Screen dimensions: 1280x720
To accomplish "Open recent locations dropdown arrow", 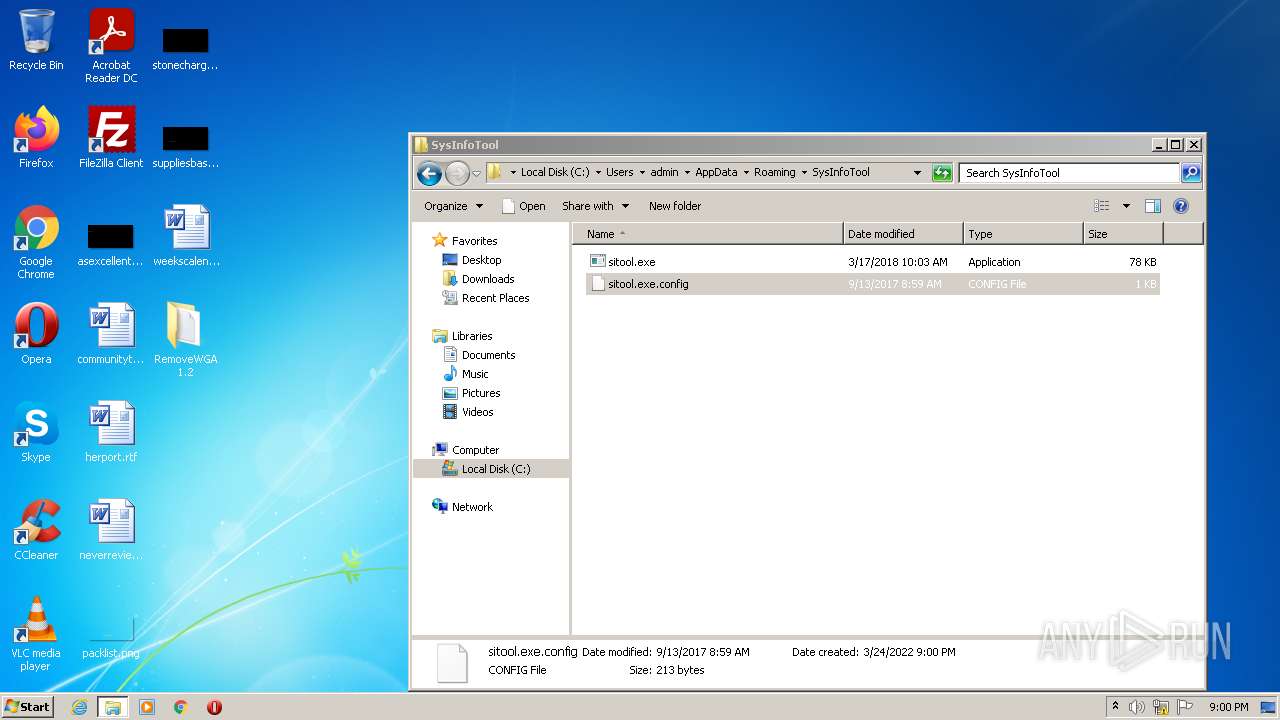I will point(477,173).
